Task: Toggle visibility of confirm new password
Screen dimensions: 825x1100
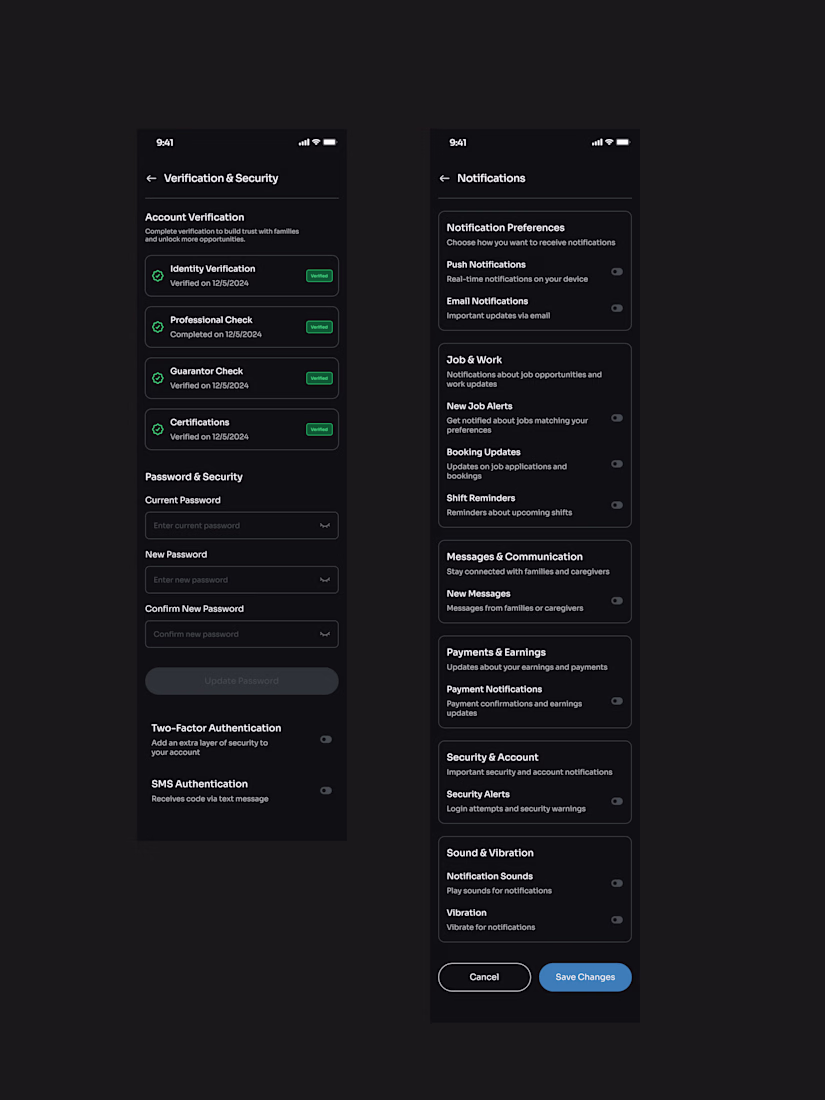Action: (325, 634)
